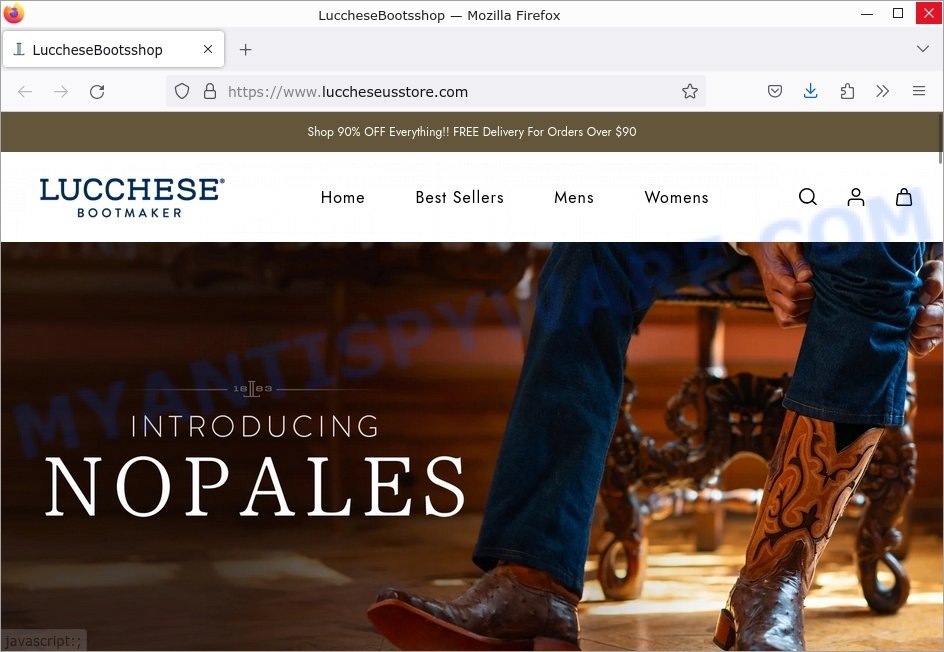This screenshot has height=652, width=944.
Task: Open the extensions puzzle icon
Action: 847,92
